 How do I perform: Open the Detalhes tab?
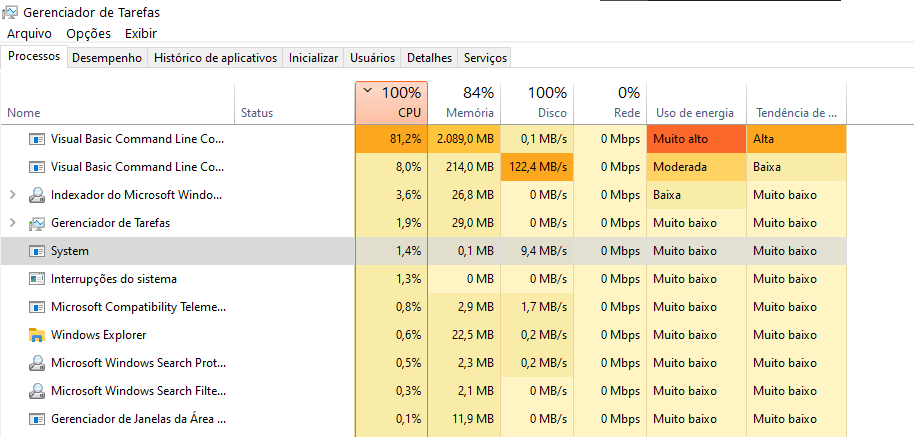click(430, 58)
